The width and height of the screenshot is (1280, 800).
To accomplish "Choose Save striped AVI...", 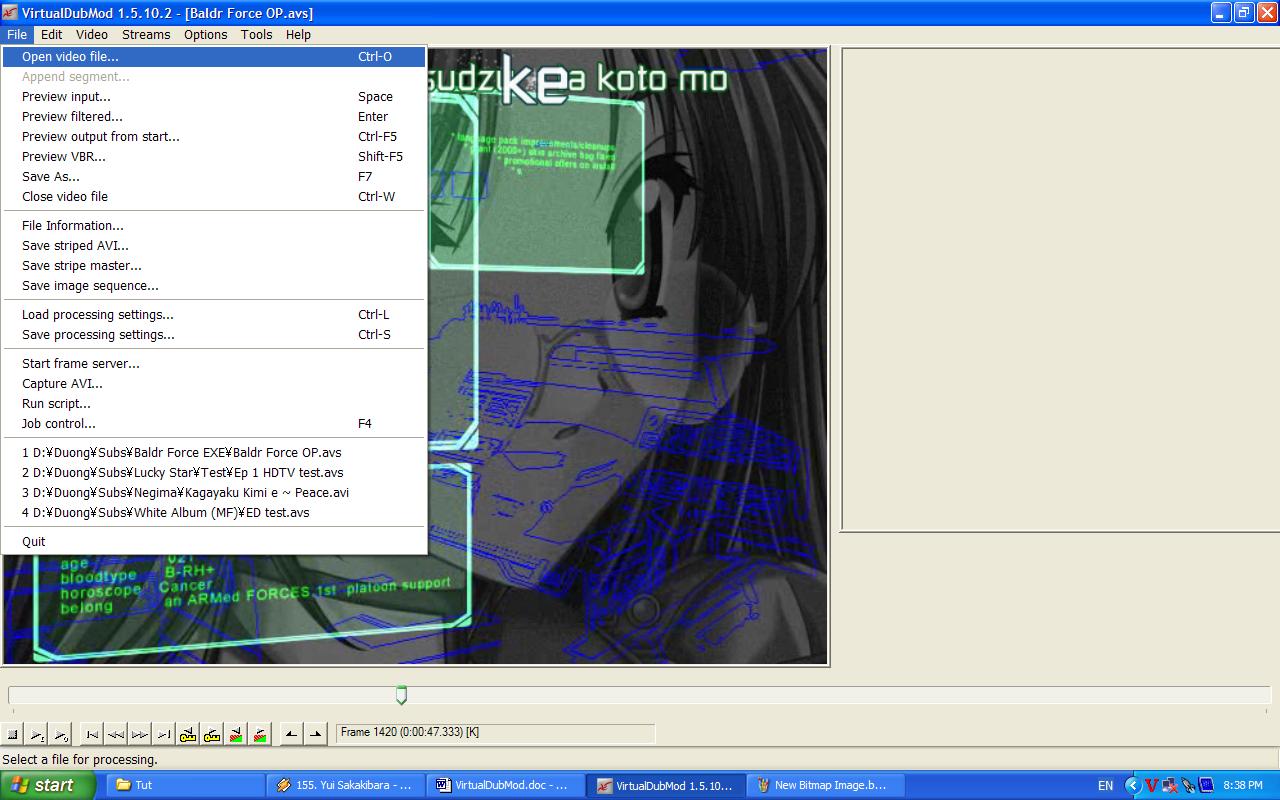I will (214, 246).
